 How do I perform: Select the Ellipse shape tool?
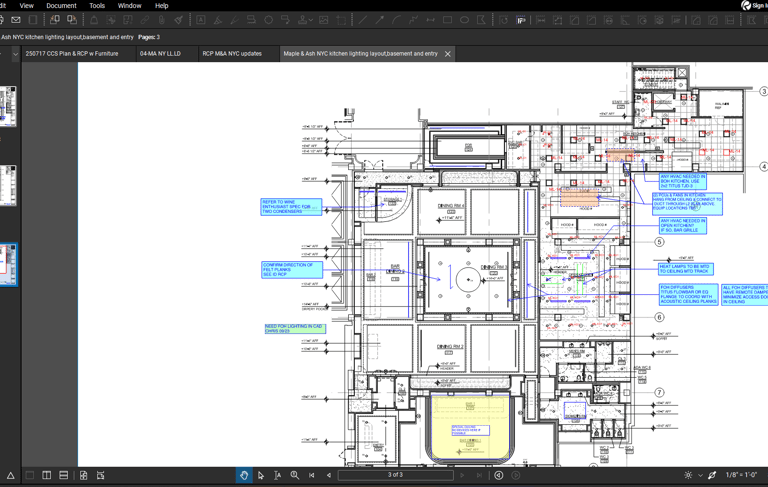pos(464,20)
